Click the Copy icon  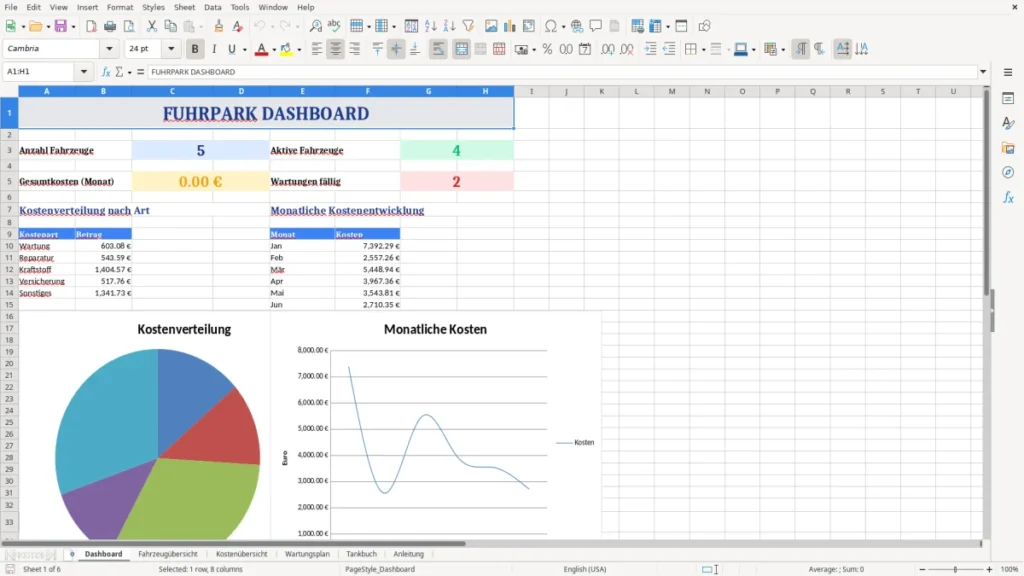point(170,26)
